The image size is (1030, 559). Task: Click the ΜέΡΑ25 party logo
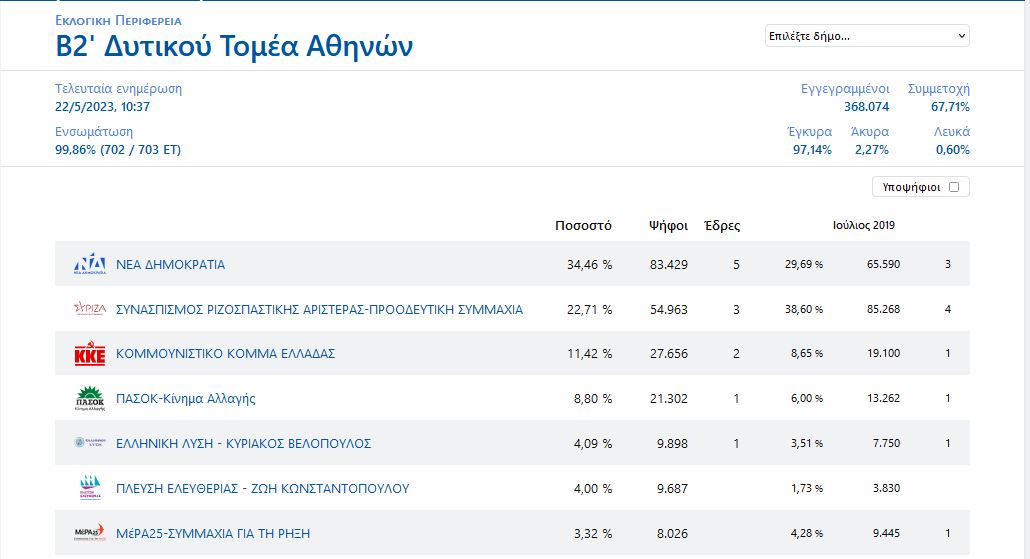pyautogui.click(x=90, y=533)
